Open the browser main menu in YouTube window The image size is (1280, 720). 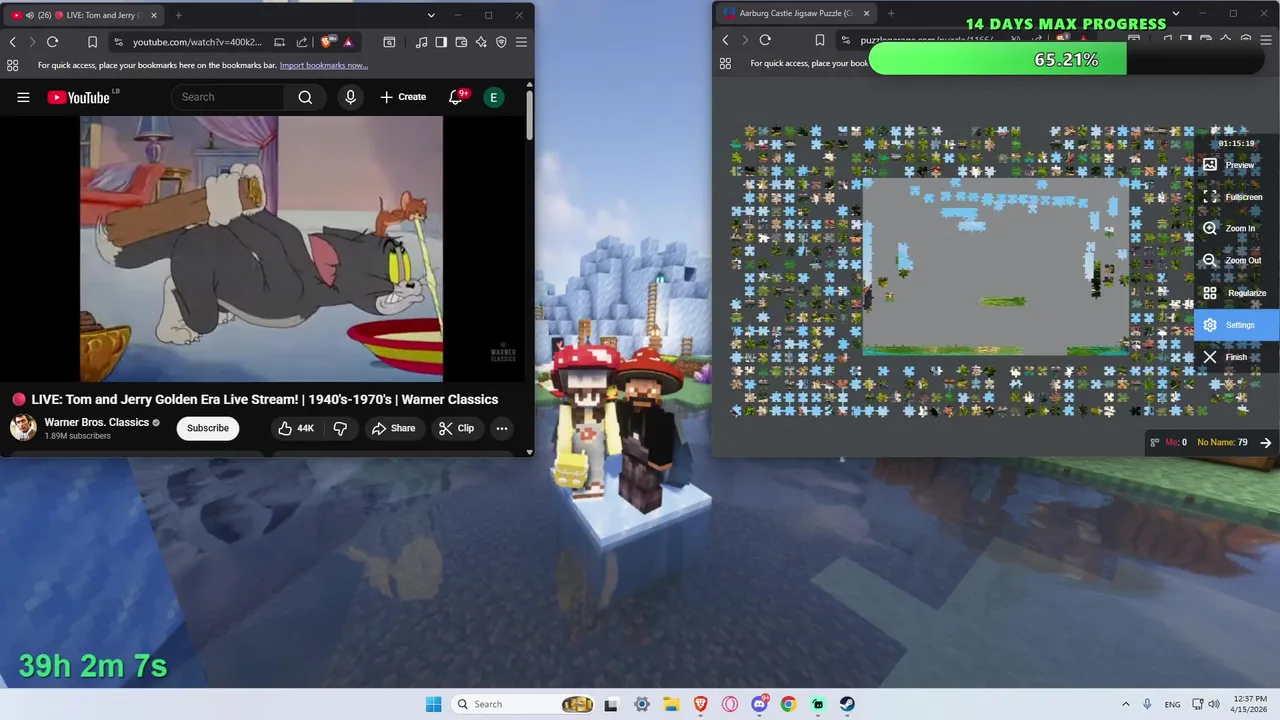click(521, 42)
